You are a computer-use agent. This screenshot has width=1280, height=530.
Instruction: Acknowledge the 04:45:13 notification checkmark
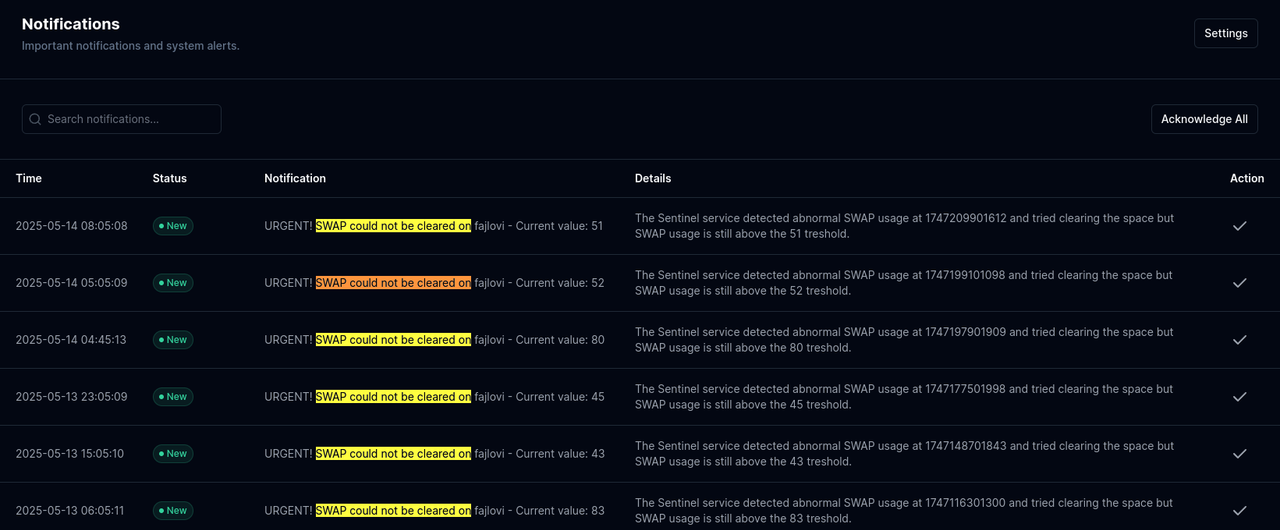coord(1239,340)
